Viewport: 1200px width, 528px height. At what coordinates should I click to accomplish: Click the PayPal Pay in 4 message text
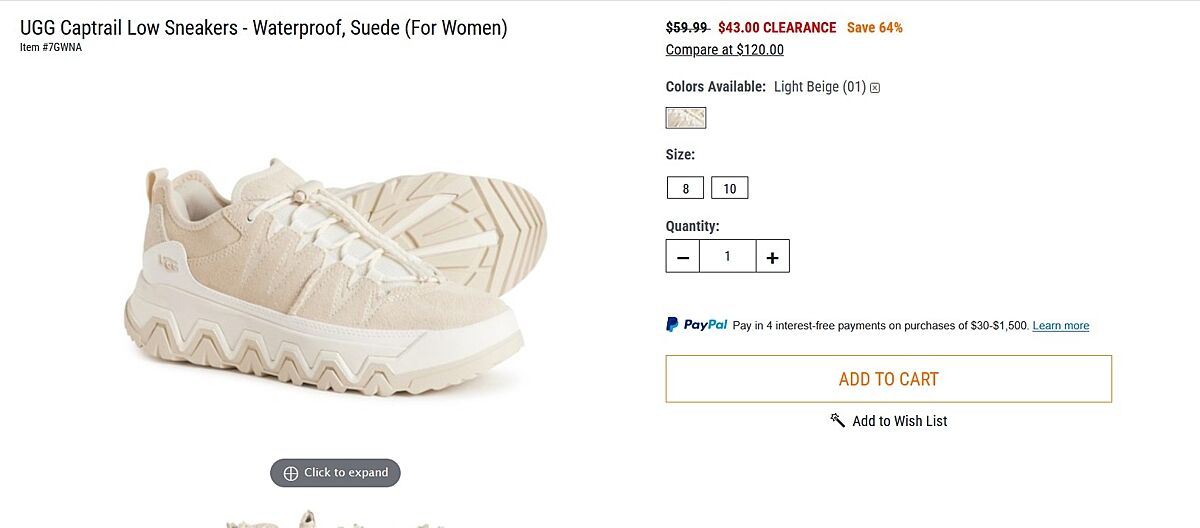(x=880, y=326)
